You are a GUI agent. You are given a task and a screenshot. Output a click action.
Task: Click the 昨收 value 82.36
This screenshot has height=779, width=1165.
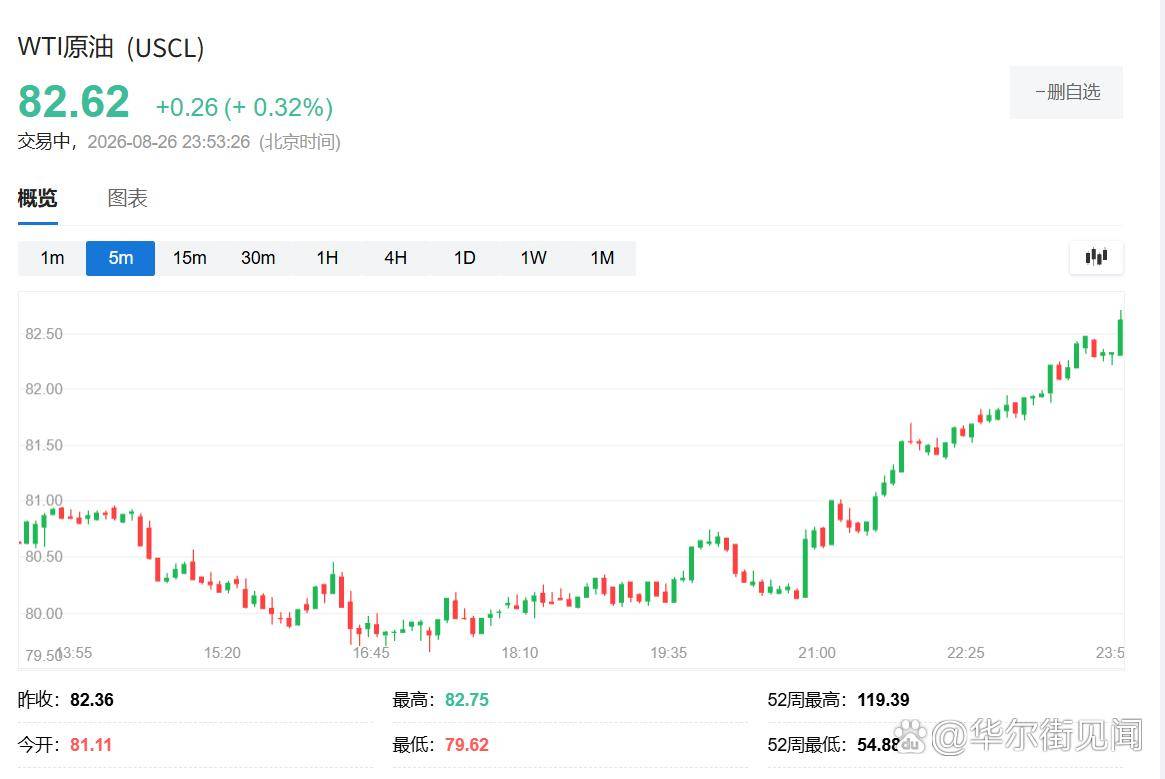pos(91,699)
